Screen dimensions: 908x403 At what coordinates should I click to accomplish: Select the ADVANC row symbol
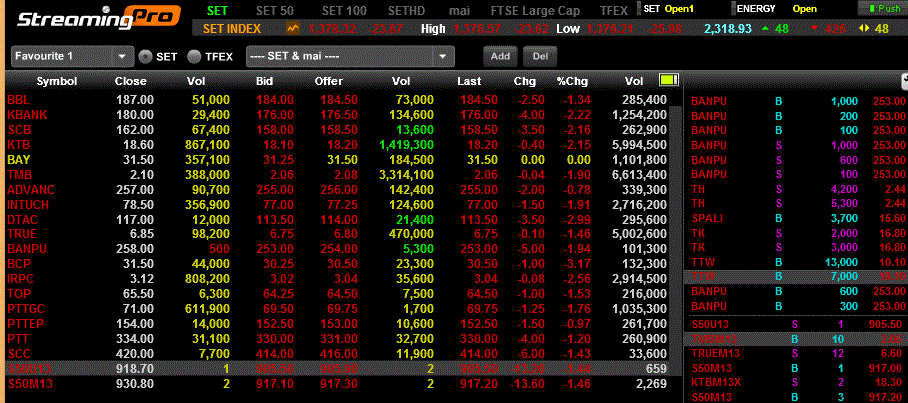click(x=31, y=190)
